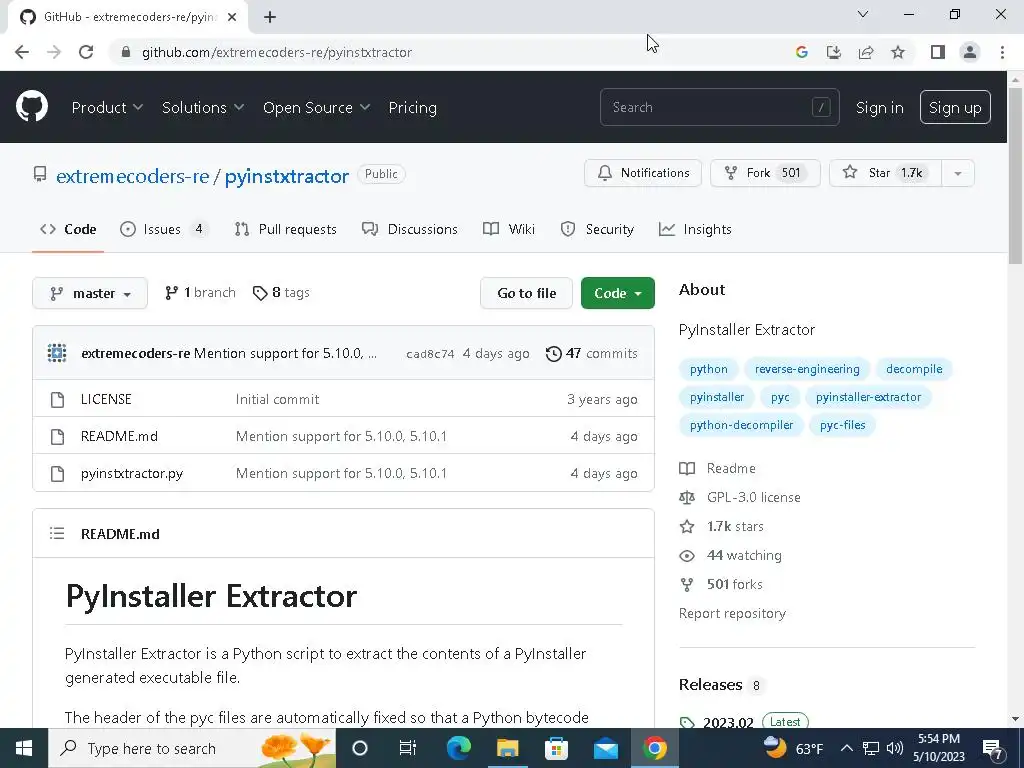The height and width of the screenshot is (768, 1024).
Task: Open the master branch dropdown
Action: click(90, 293)
